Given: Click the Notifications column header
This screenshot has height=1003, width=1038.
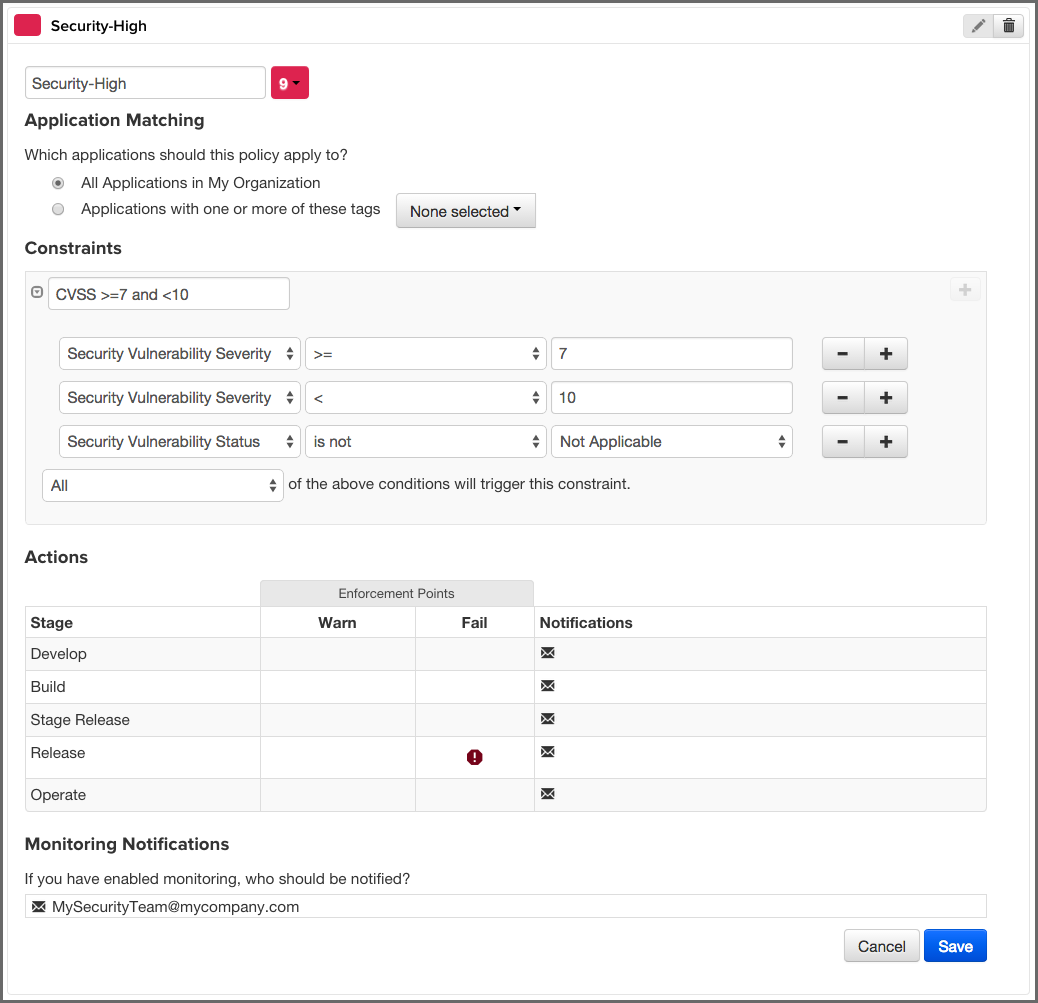Looking at the screenshot, I should pos(585,622).
